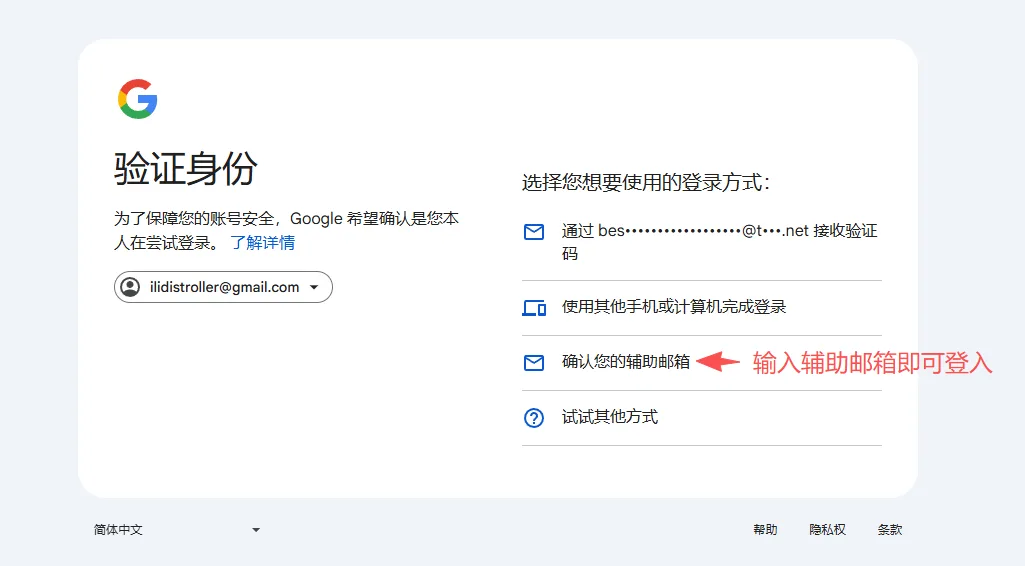Choose 使用其他手机或计算机完成登录 option
Screen dimensions: 1025x566
pyautogui.click(x=702, y=308)
